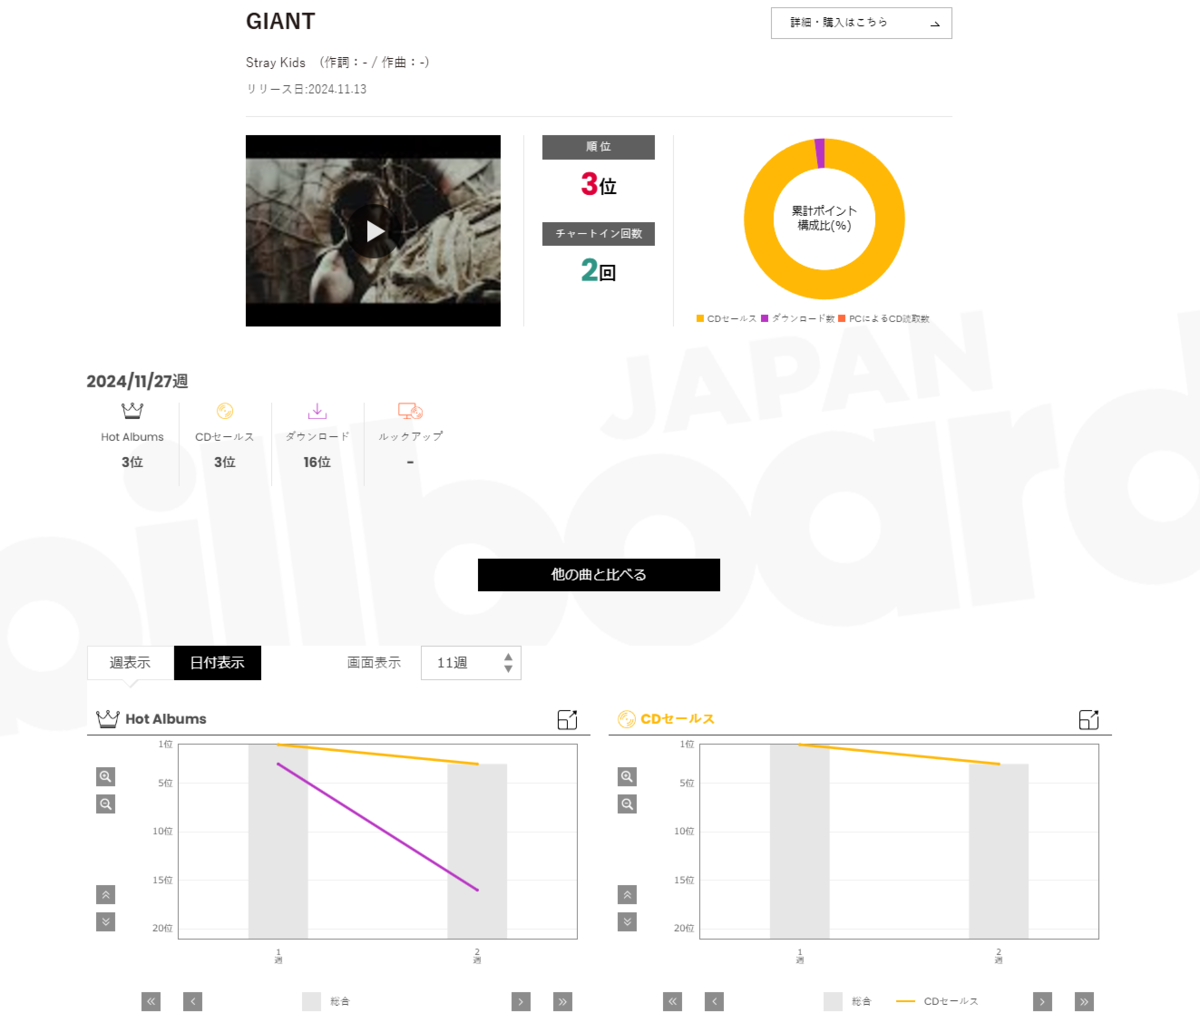Switch to 週表示 tab
Screen dimensions: 1200x1013
[x=130, y=663]
